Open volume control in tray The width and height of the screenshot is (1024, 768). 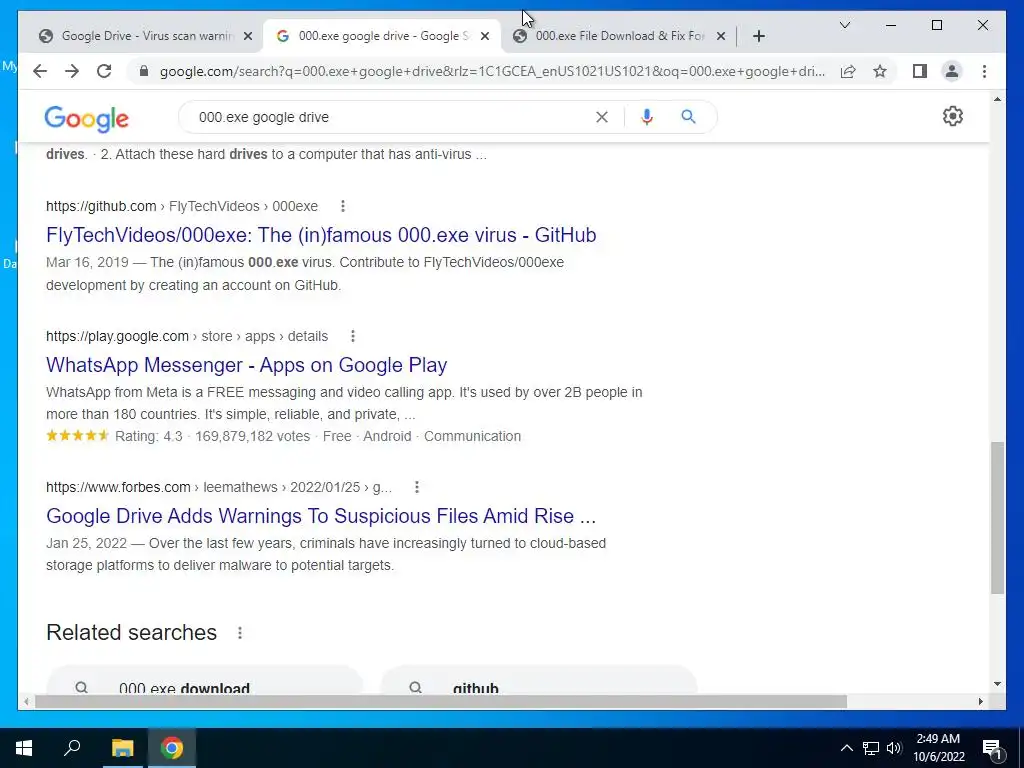[x=894, y=748]
